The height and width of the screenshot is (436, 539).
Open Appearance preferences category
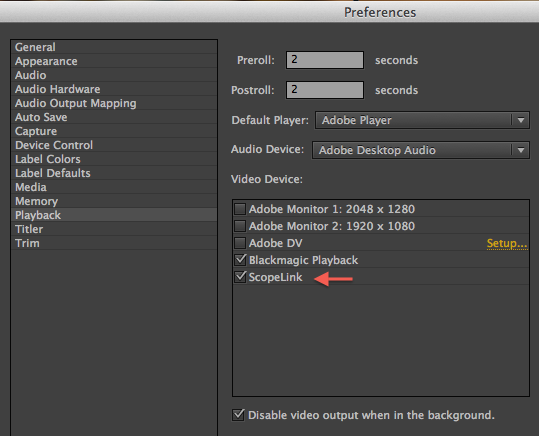[114, 61]
